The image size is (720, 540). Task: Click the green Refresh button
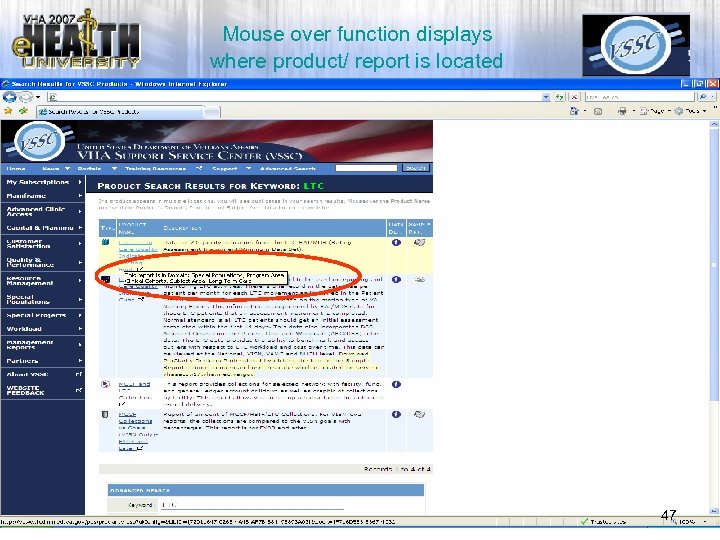coord(559,97)
